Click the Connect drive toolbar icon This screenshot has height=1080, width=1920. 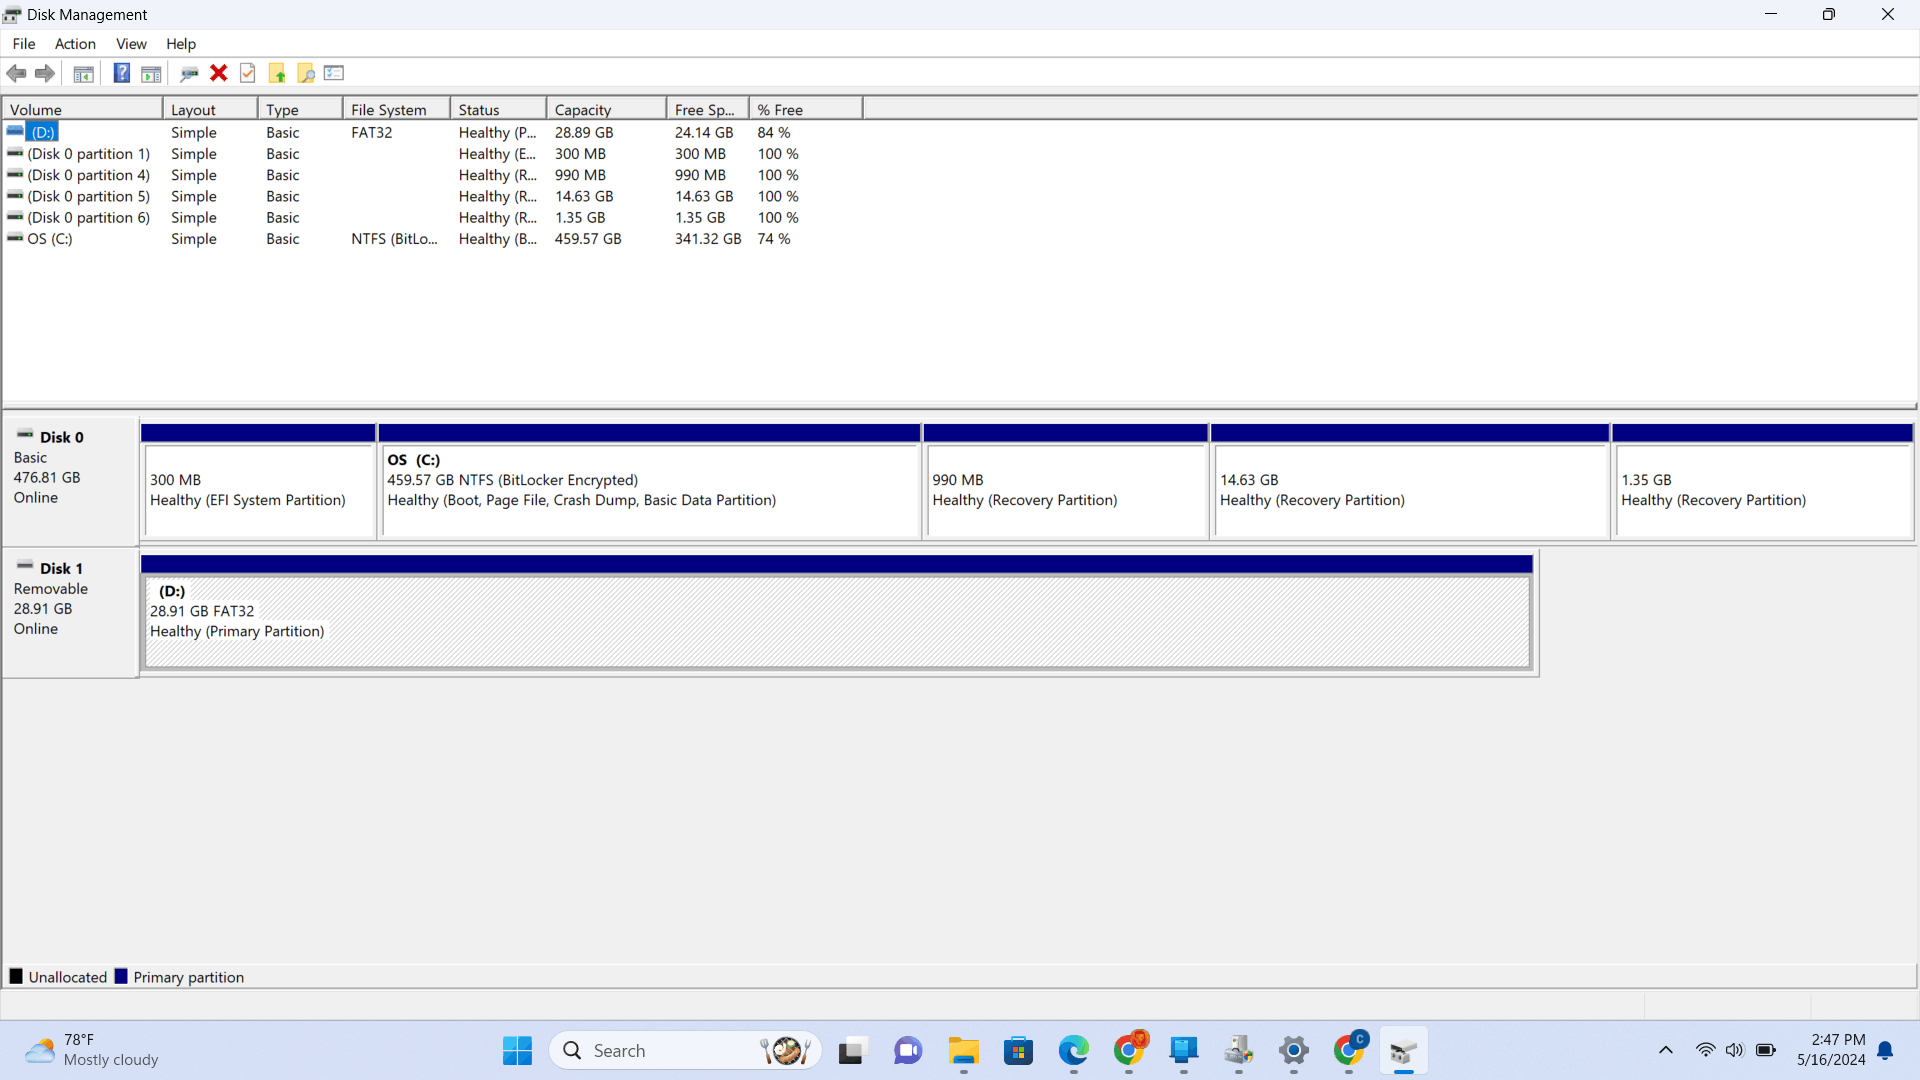click(189, 73)
